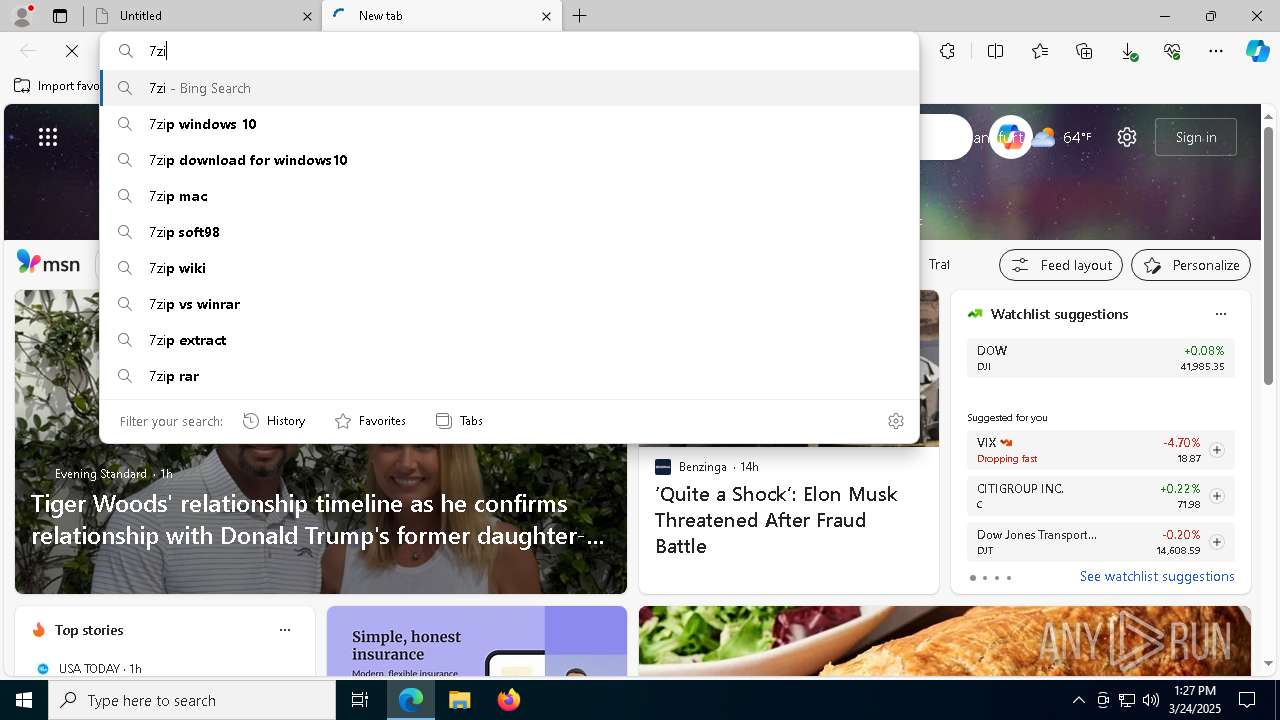Pick the 7zip soft98 suggestion
This screenshot has height=720, width=1280.
pos(509,232)
